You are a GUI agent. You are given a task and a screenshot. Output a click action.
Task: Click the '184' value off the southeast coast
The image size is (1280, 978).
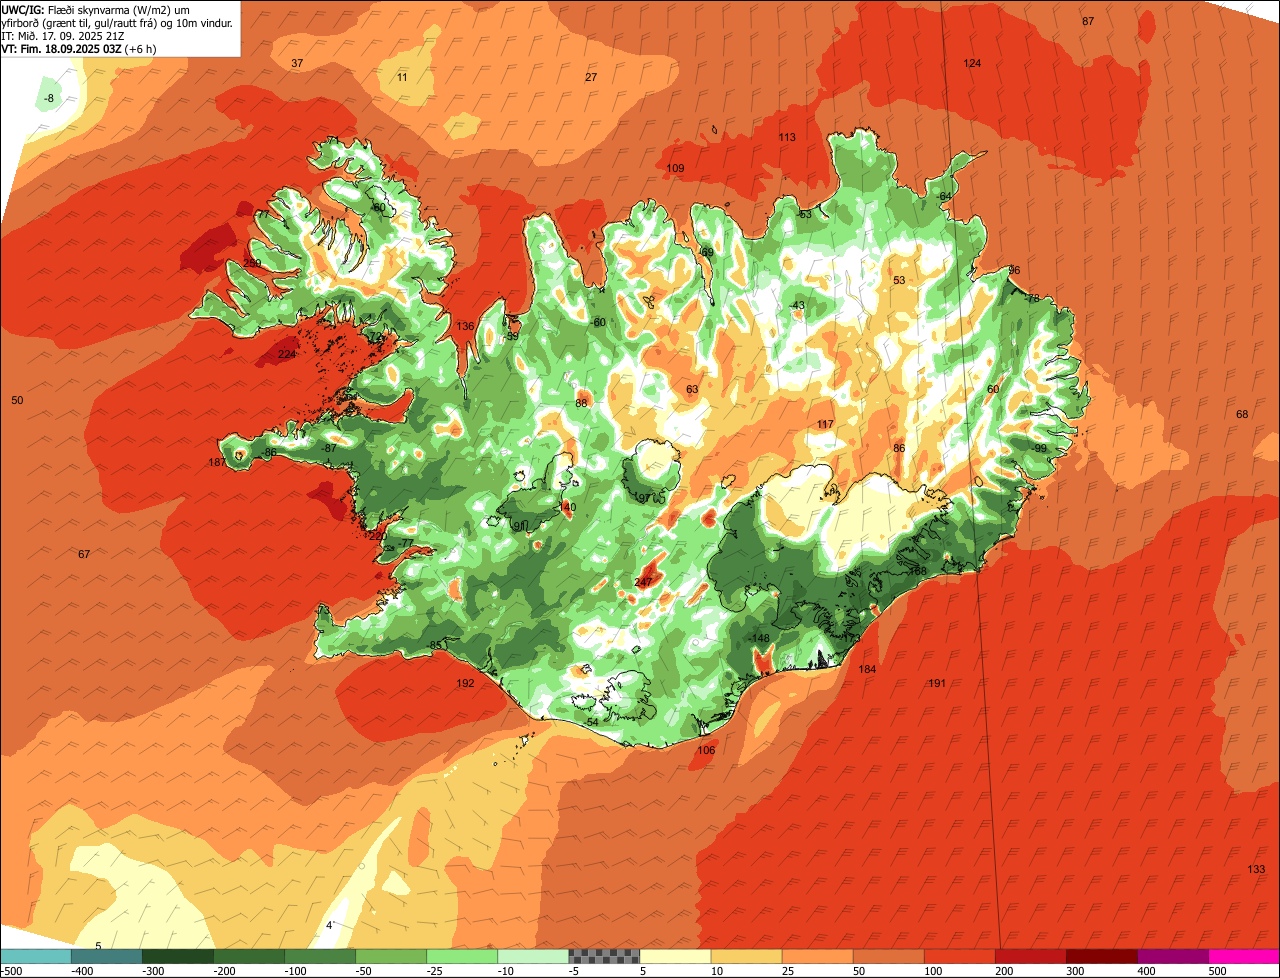tap(867, 669)
